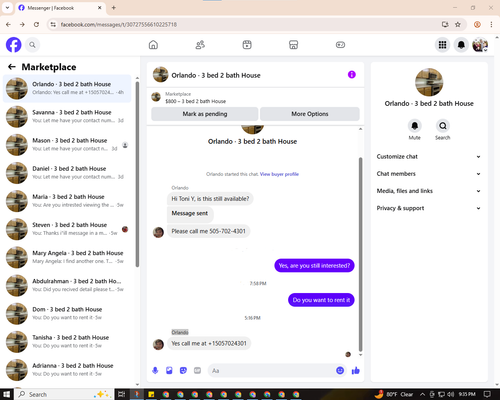500x400 pixels.
Task: Open Mason conversation in the list
Action: coord(67,144)
